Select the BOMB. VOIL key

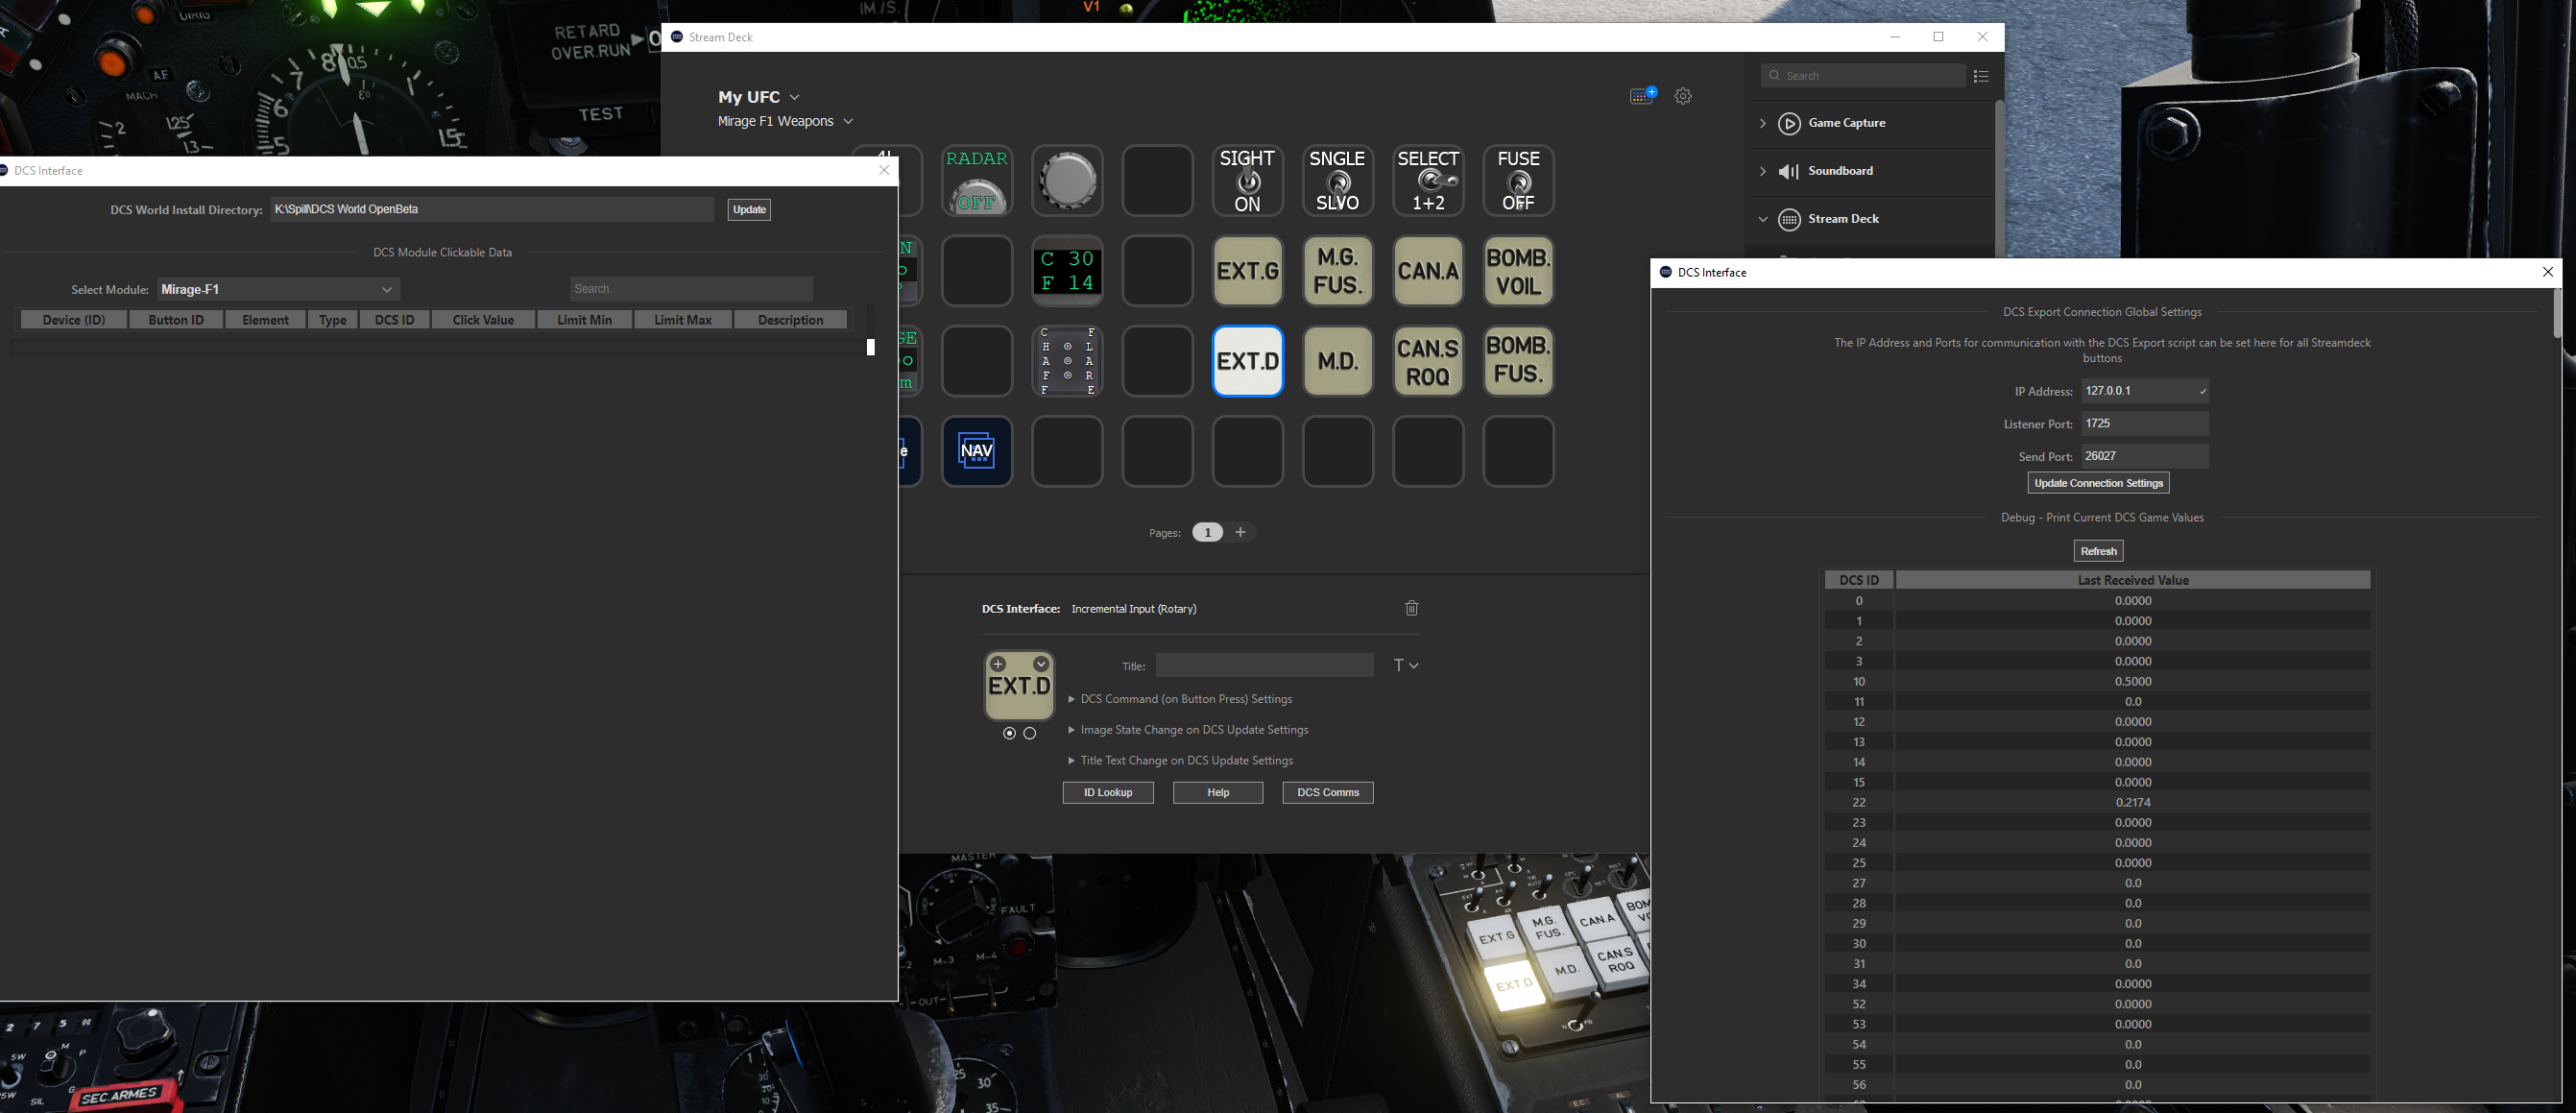click(x=1518, y=271)
